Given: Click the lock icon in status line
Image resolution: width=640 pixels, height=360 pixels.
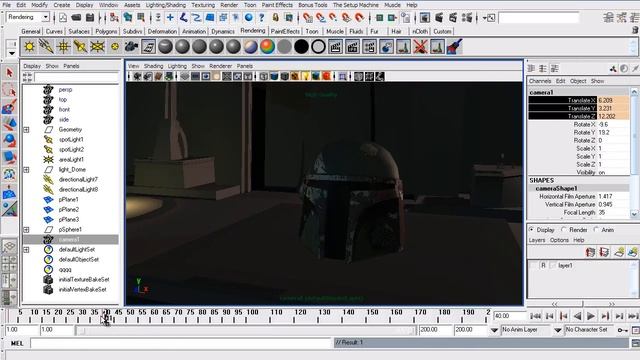Looking at the screenshot, I should [276, 18].
